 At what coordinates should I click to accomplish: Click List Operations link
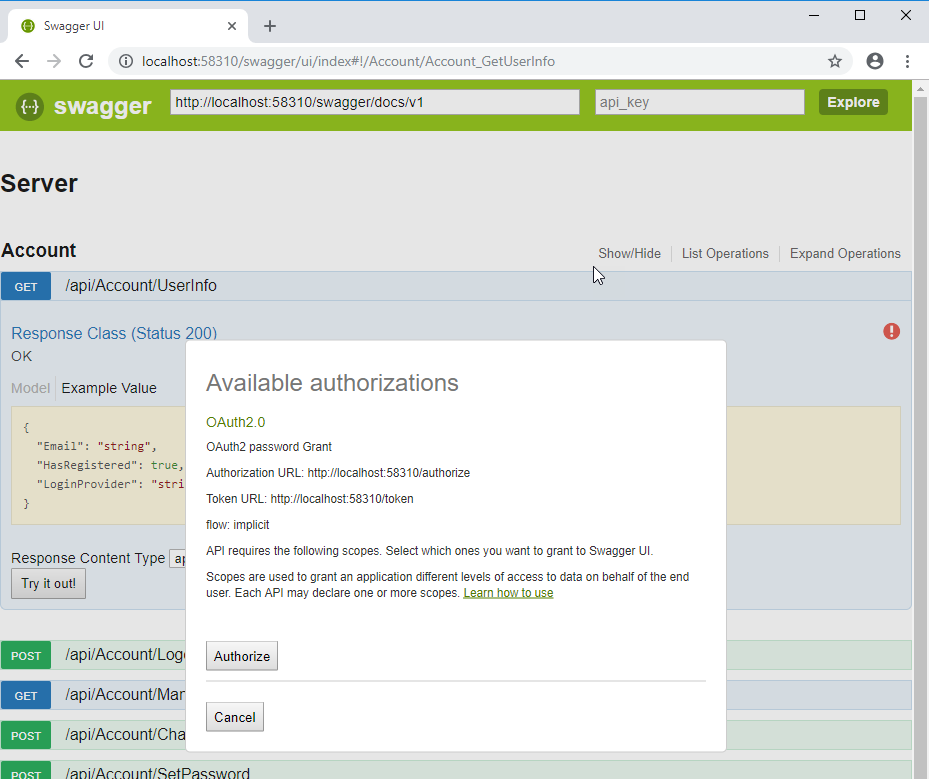click(x=725, y=254)
